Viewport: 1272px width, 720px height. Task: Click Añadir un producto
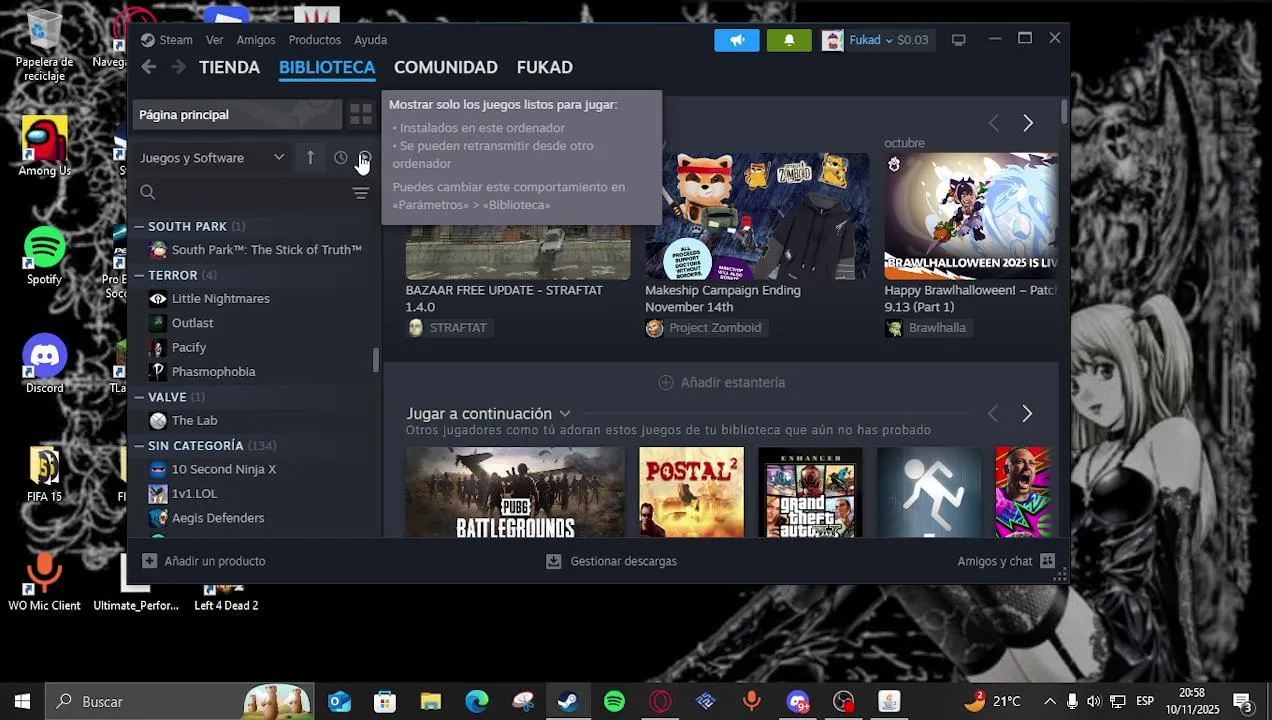pyautogui.click(x=204, y=561)
